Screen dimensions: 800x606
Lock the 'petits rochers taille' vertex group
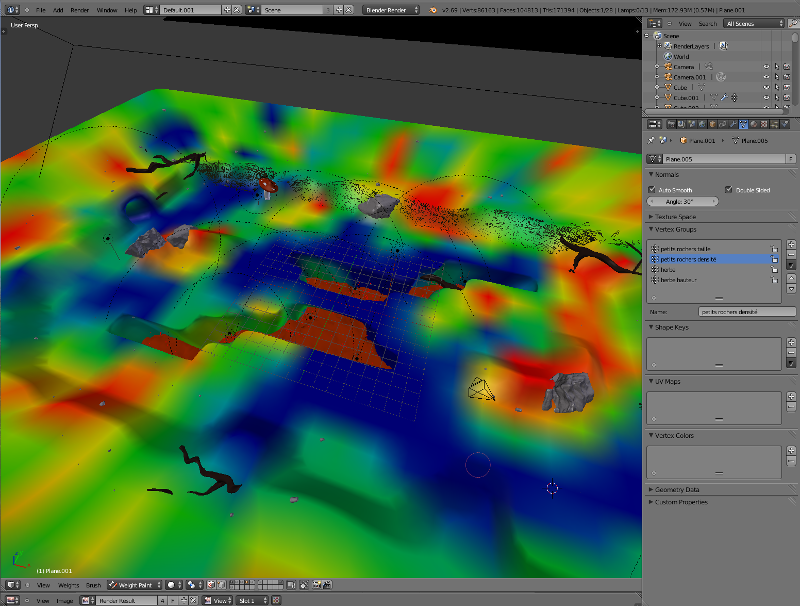tap(774, 249)
